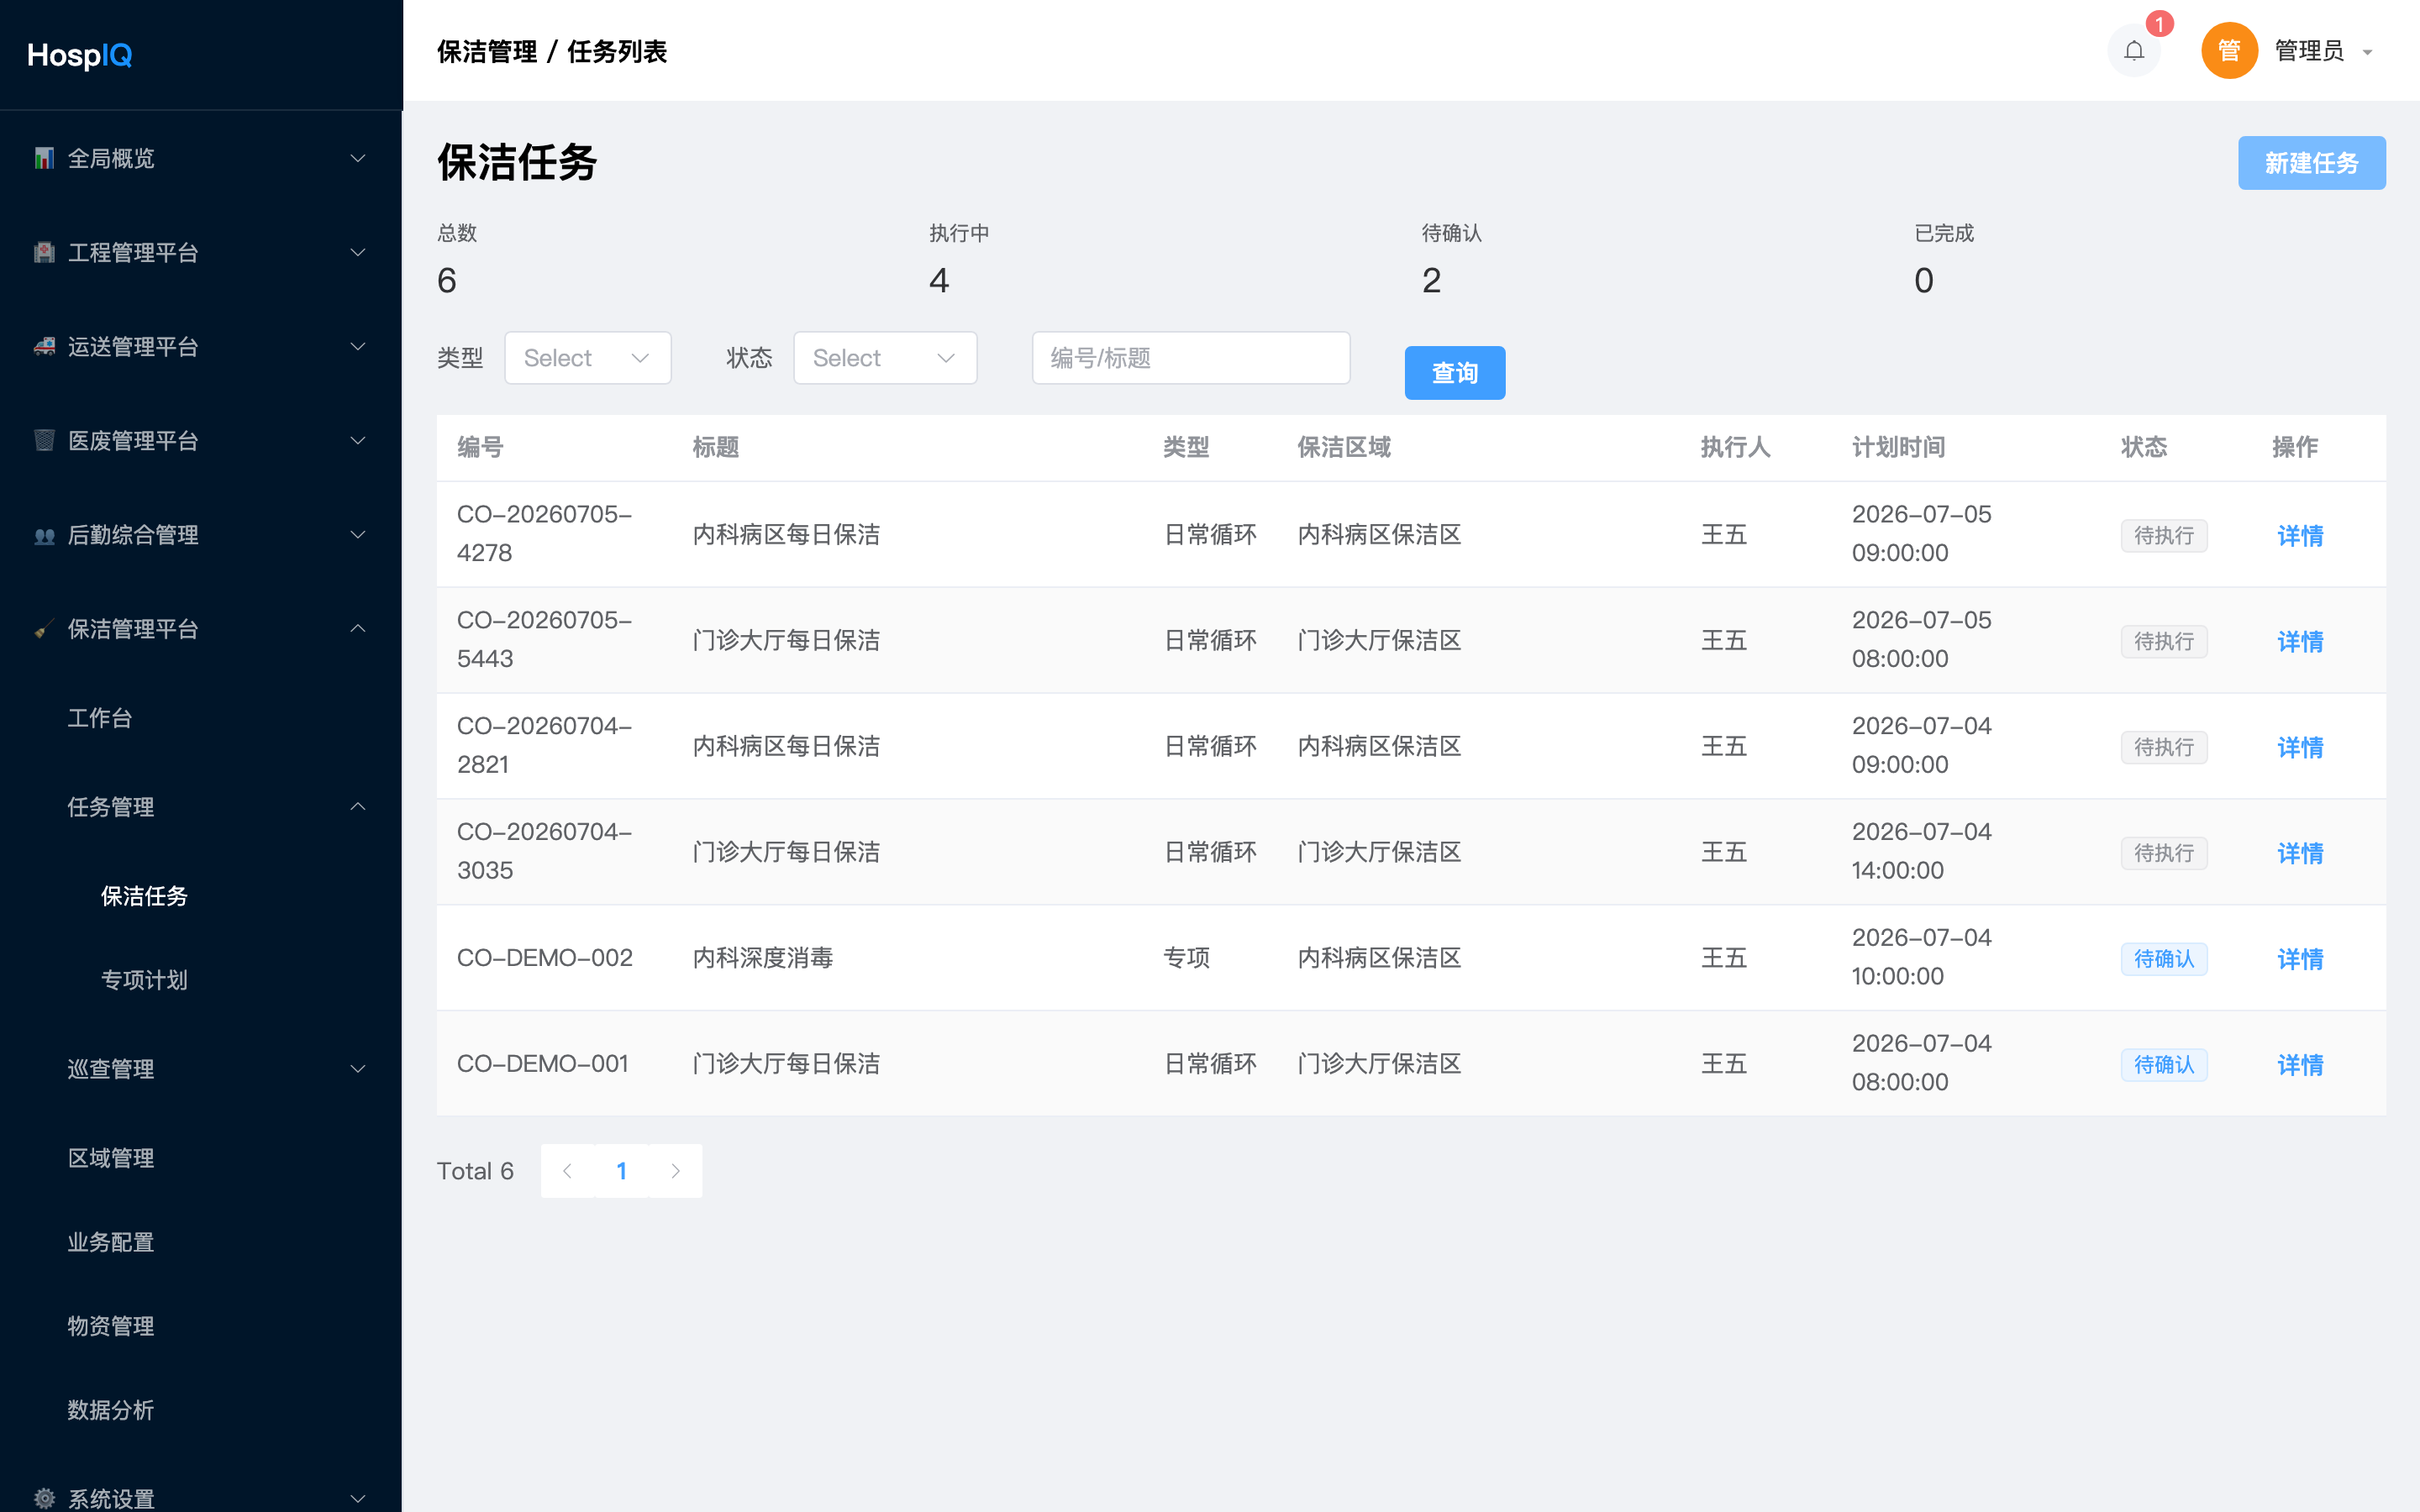Screen dimensions: 2420x1512
Task: Click time 2026-07-04 14:00:00 cell
Action: [1921, 851]
